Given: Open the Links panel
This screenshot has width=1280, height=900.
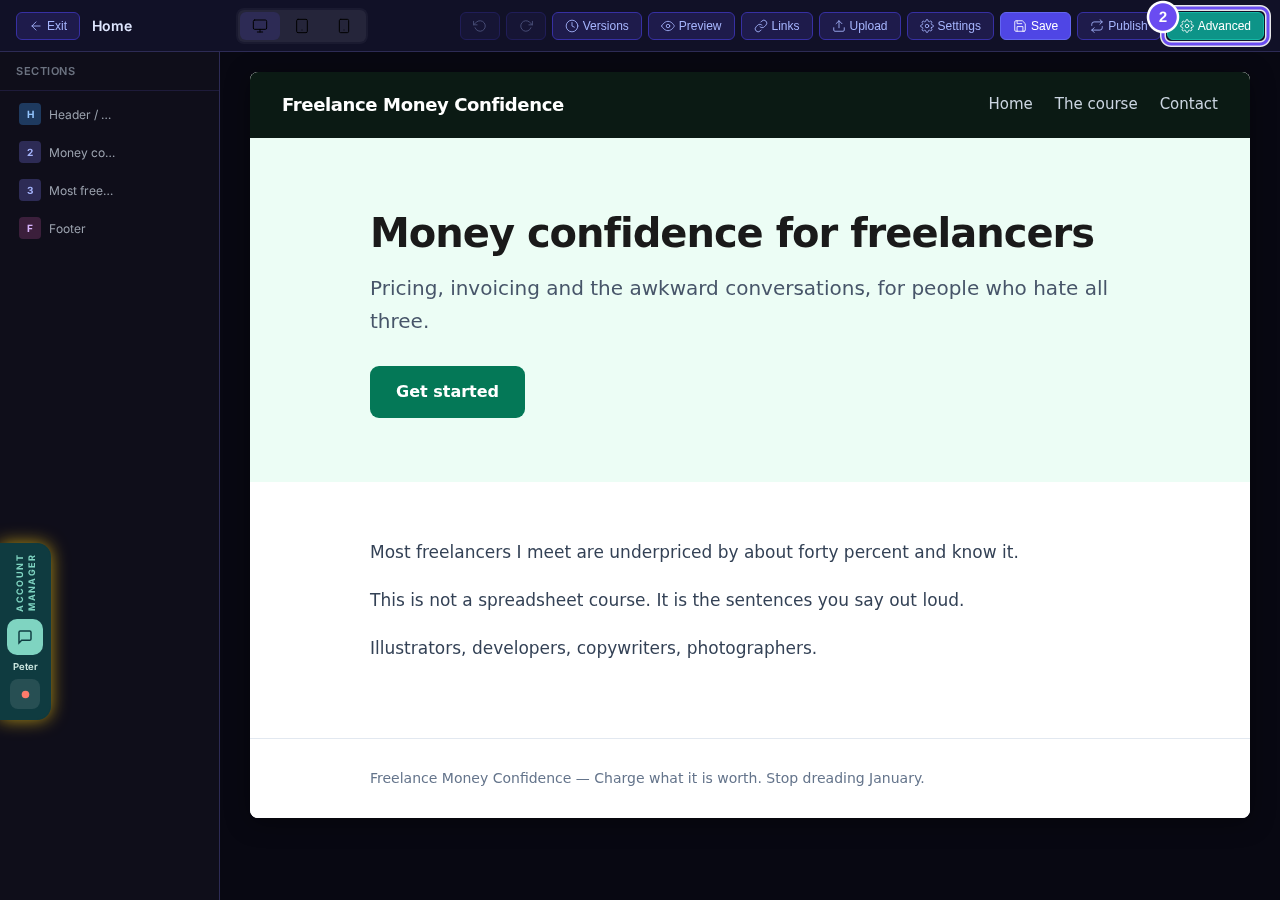Looking at the screenshot, I should point(777,26).
